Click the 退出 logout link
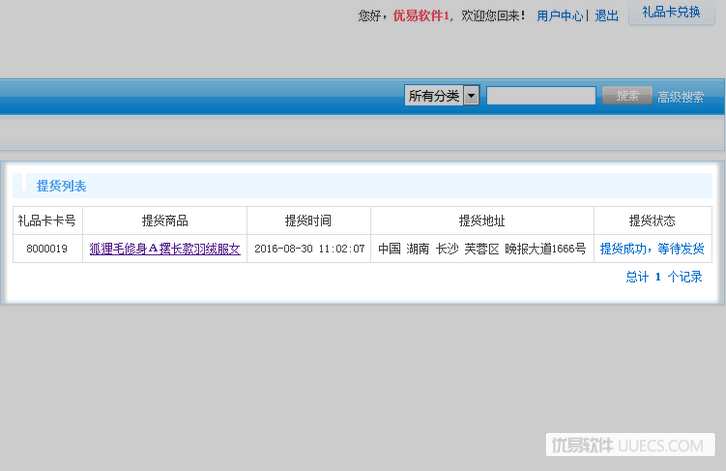Viewport: 726px width, 471px height. coord(607,16)
